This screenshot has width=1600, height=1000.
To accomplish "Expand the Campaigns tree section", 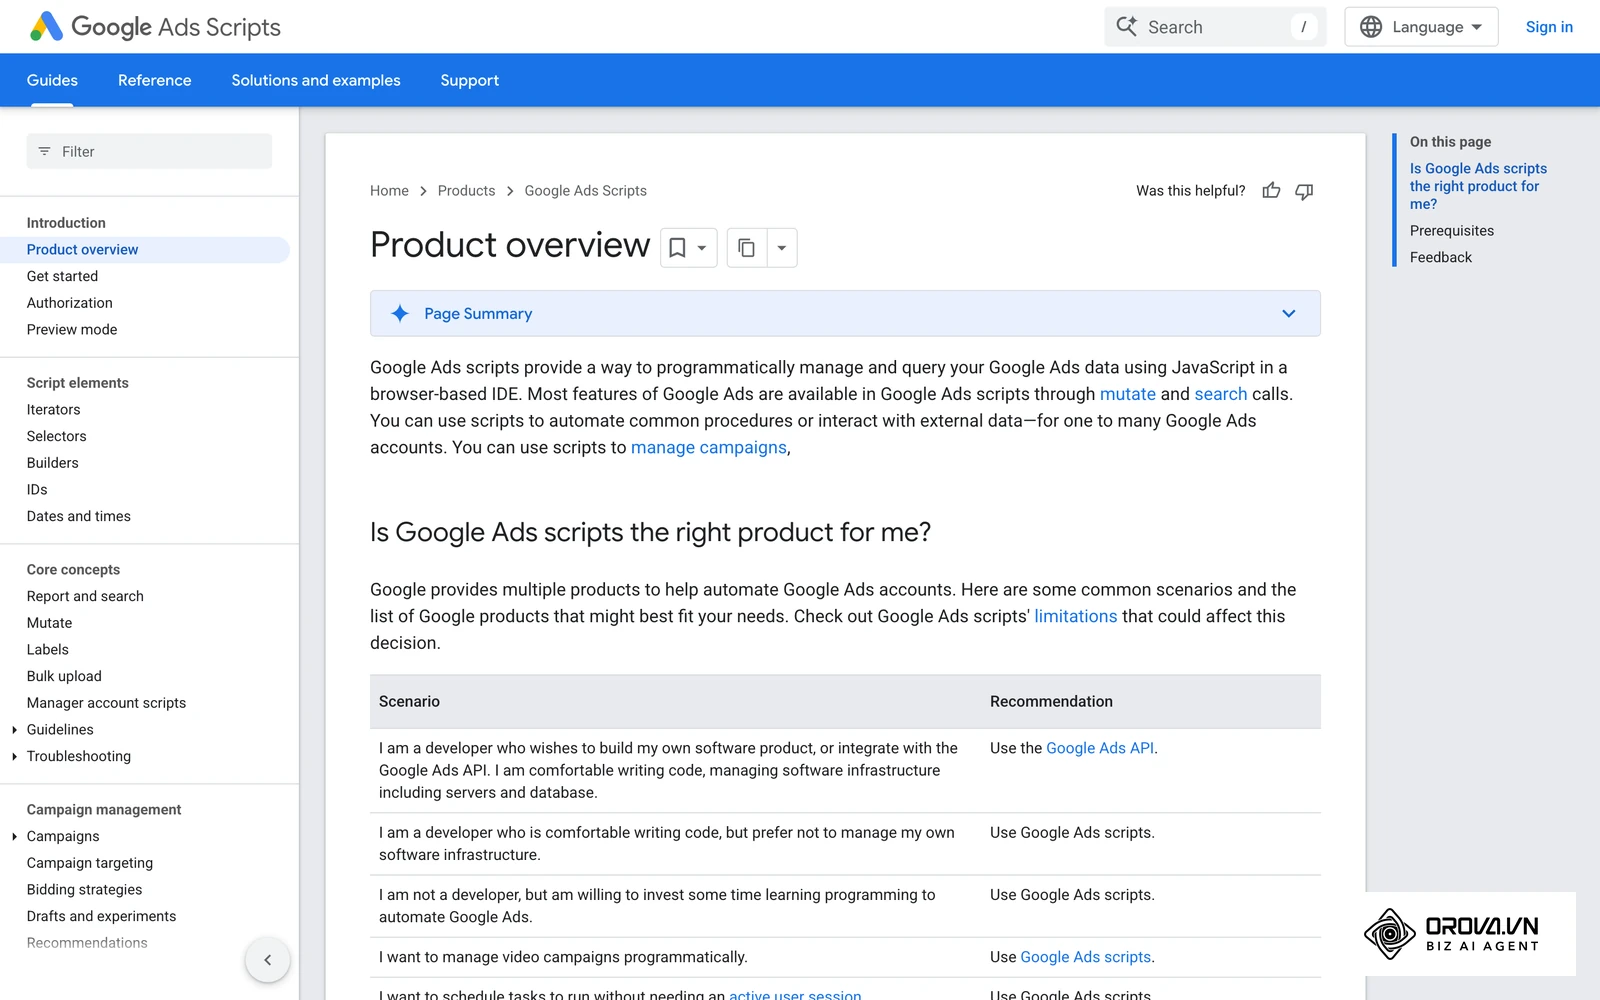I will pos(14,837).
